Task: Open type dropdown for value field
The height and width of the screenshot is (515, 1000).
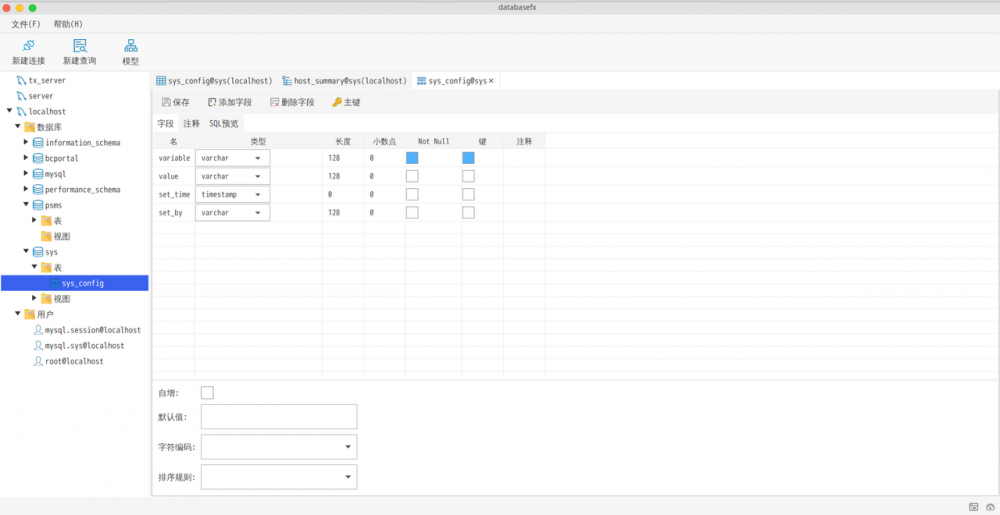Action: [233, 176]
